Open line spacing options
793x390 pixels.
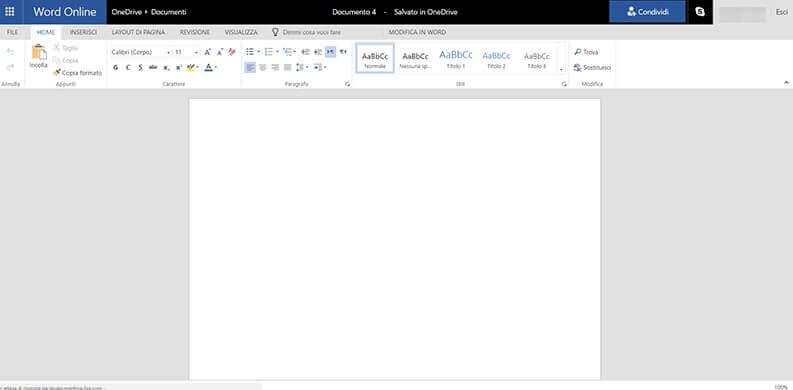[x=302, y=67]
